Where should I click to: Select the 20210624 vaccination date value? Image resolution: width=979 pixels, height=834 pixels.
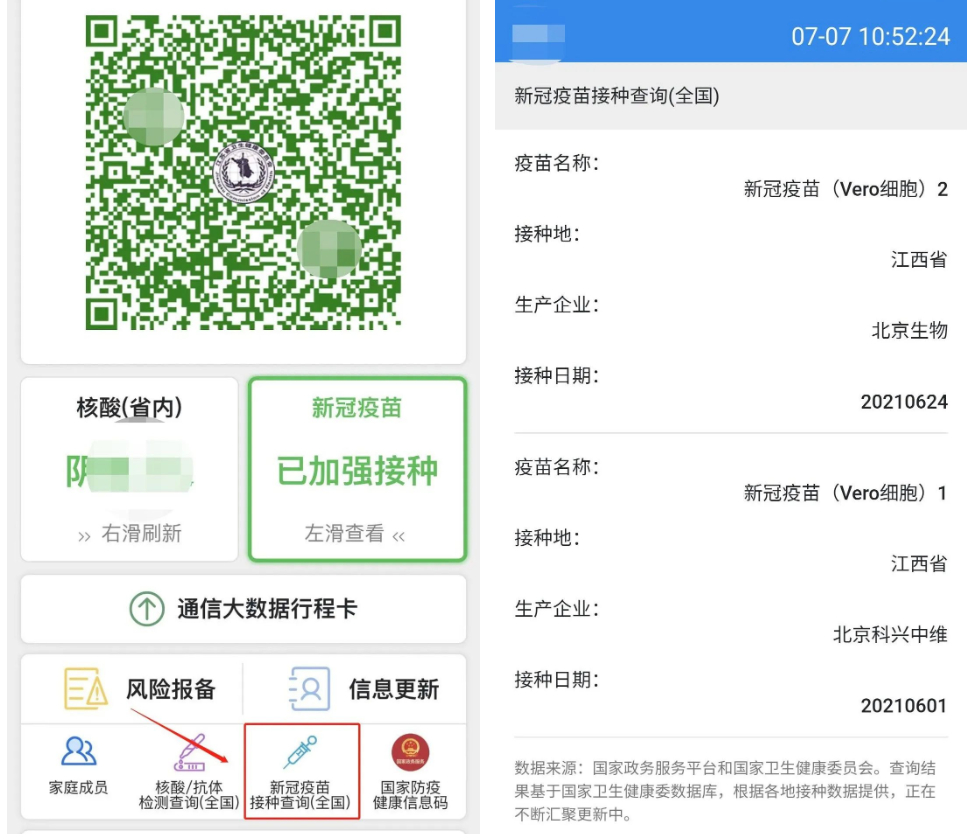pyautogui.click(x=903, y=402)
